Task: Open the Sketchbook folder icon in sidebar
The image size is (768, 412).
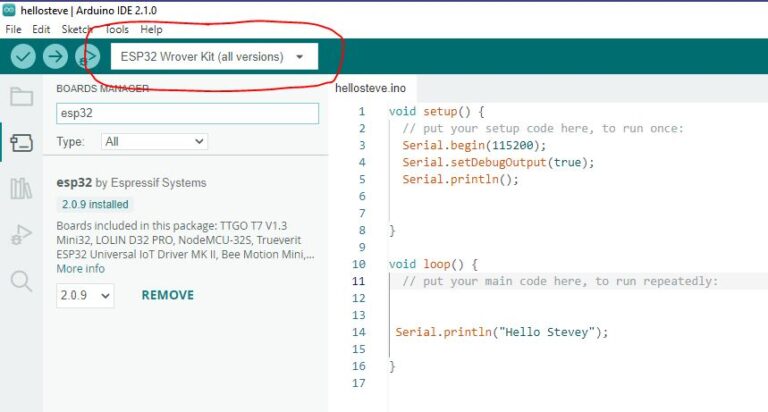Action: [x=21, y=97]
